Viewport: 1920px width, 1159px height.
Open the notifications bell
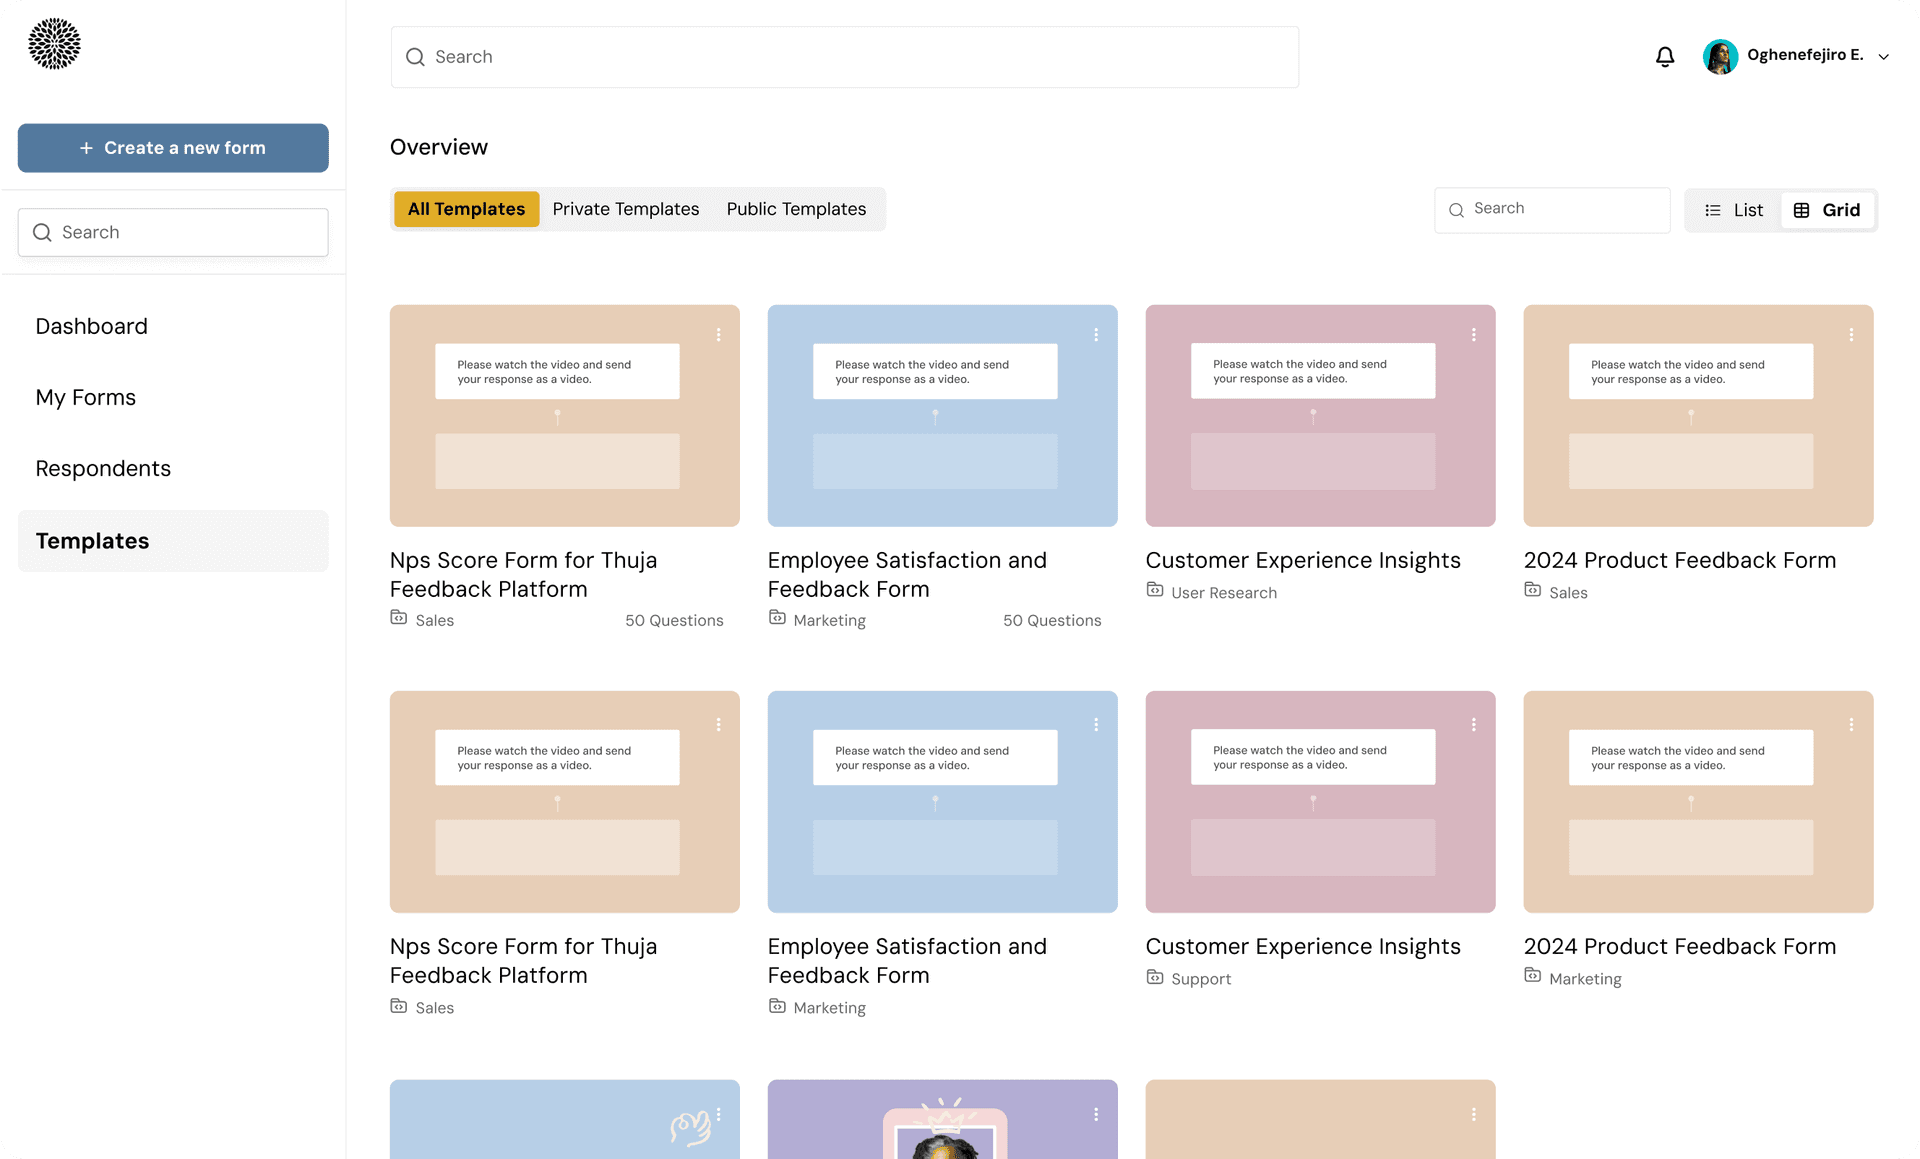click(x=1665, y=57)
